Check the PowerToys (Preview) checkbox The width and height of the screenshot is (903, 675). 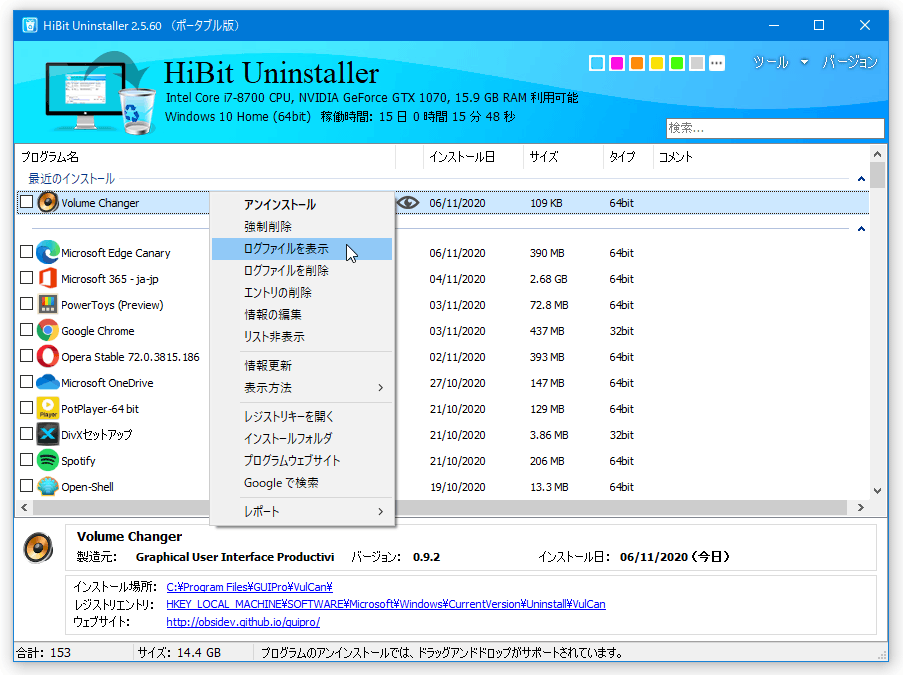click(x=26, y=304)
